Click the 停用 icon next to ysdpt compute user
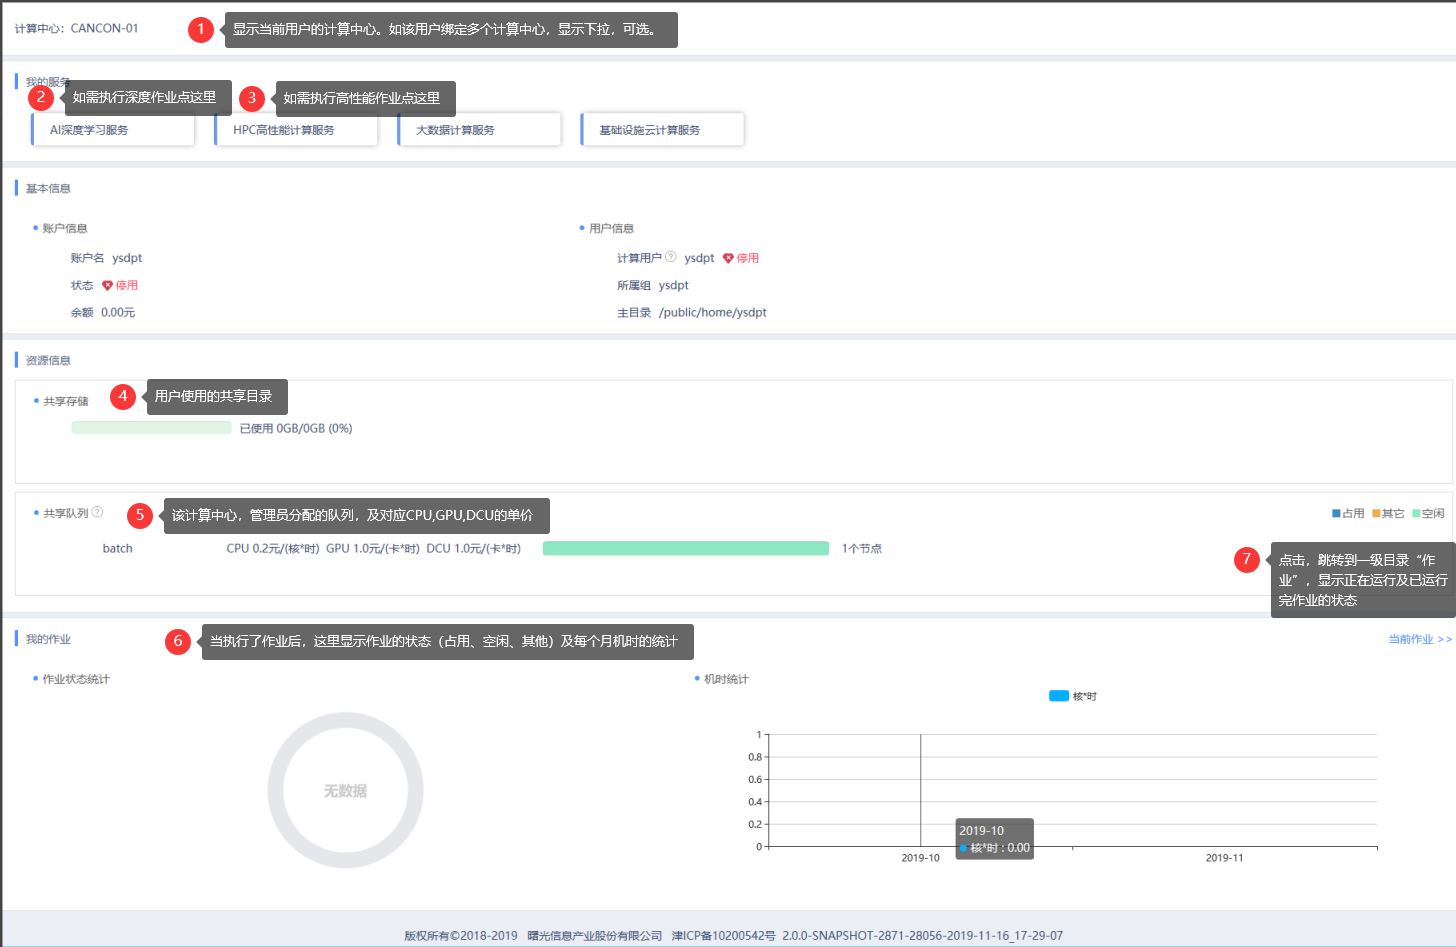This screenshot has height=947, width=1456. click(728, 258)
